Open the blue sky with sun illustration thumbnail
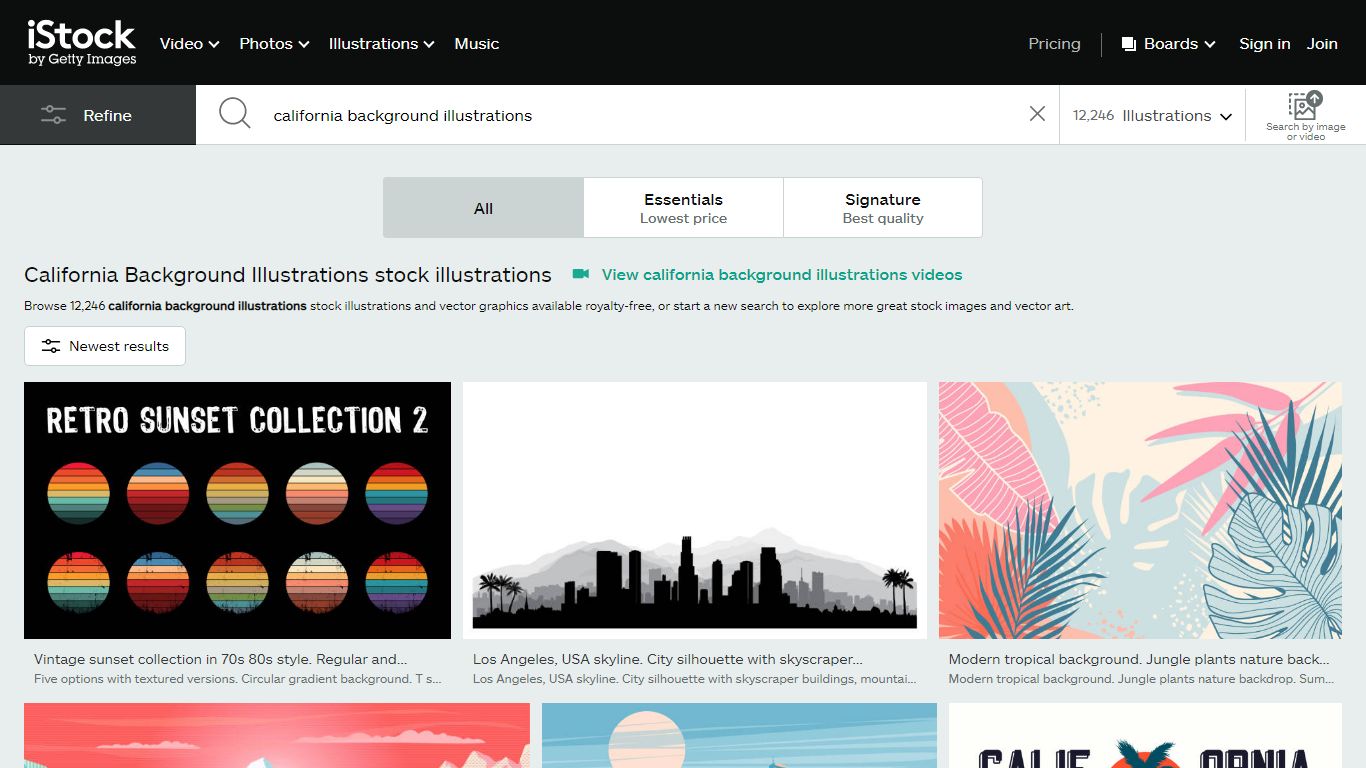The height and width of the screenshot is (768, 1366). (x=739, y=736)
